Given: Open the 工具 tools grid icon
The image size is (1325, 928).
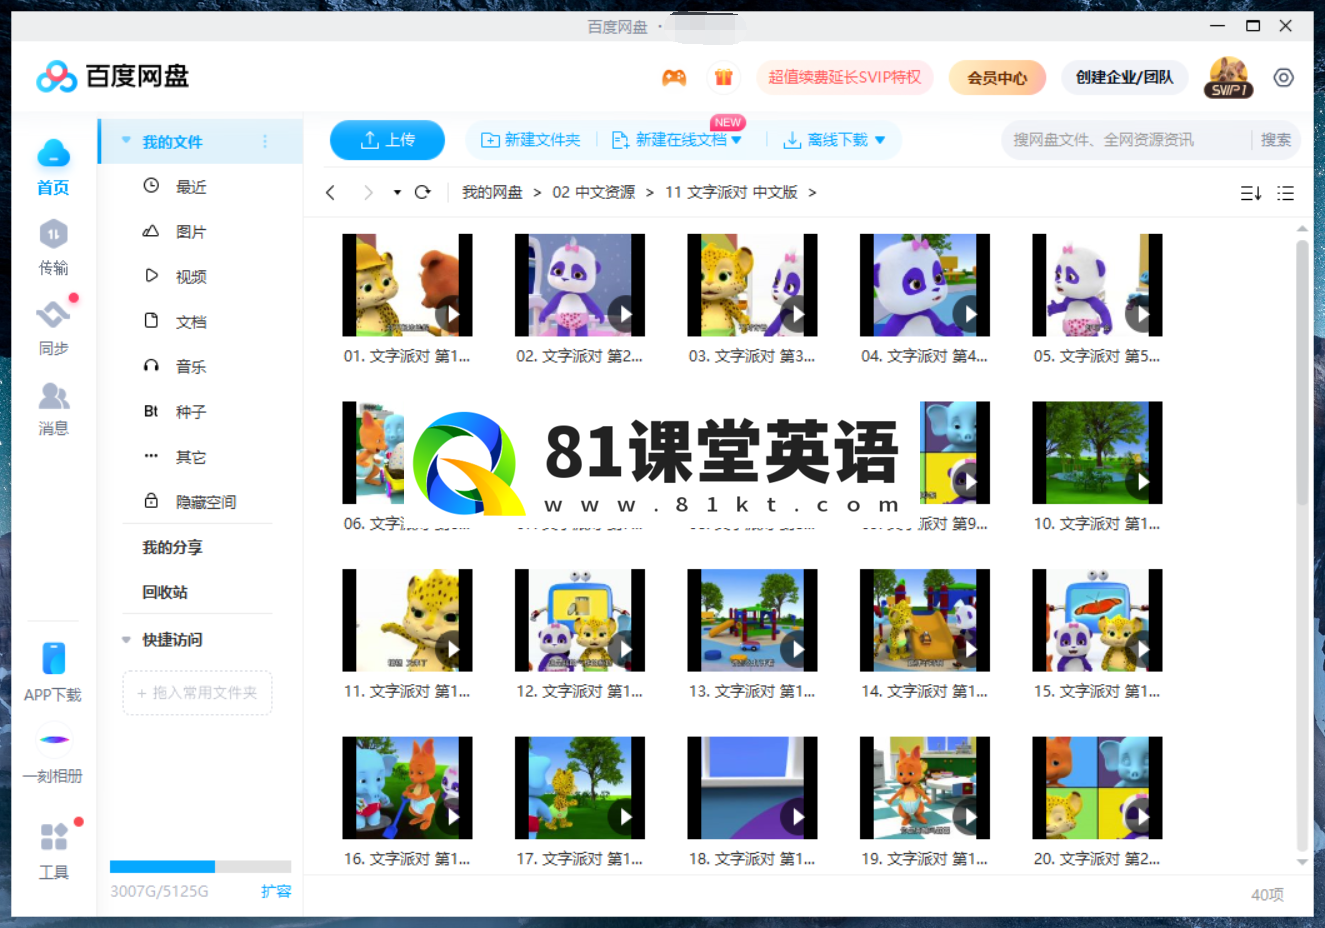Looking at the screenshot, I should click(54, 836).
